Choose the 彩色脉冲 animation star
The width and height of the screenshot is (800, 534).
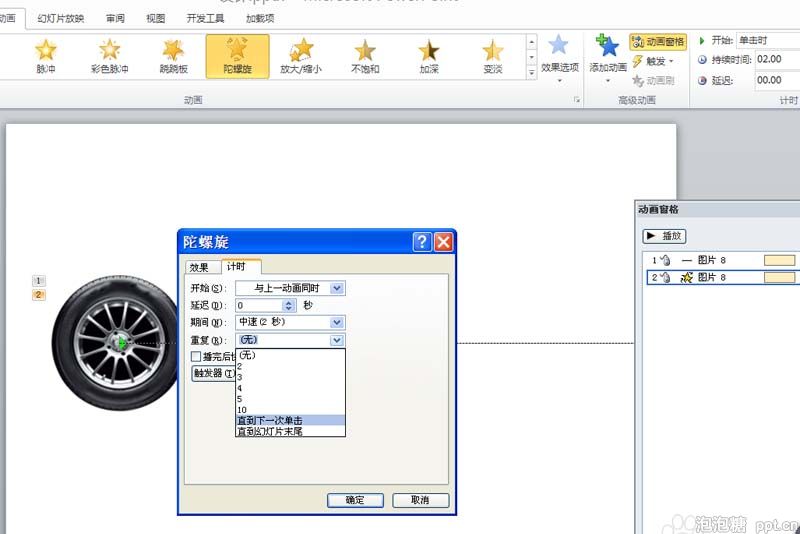click(109, 56)
